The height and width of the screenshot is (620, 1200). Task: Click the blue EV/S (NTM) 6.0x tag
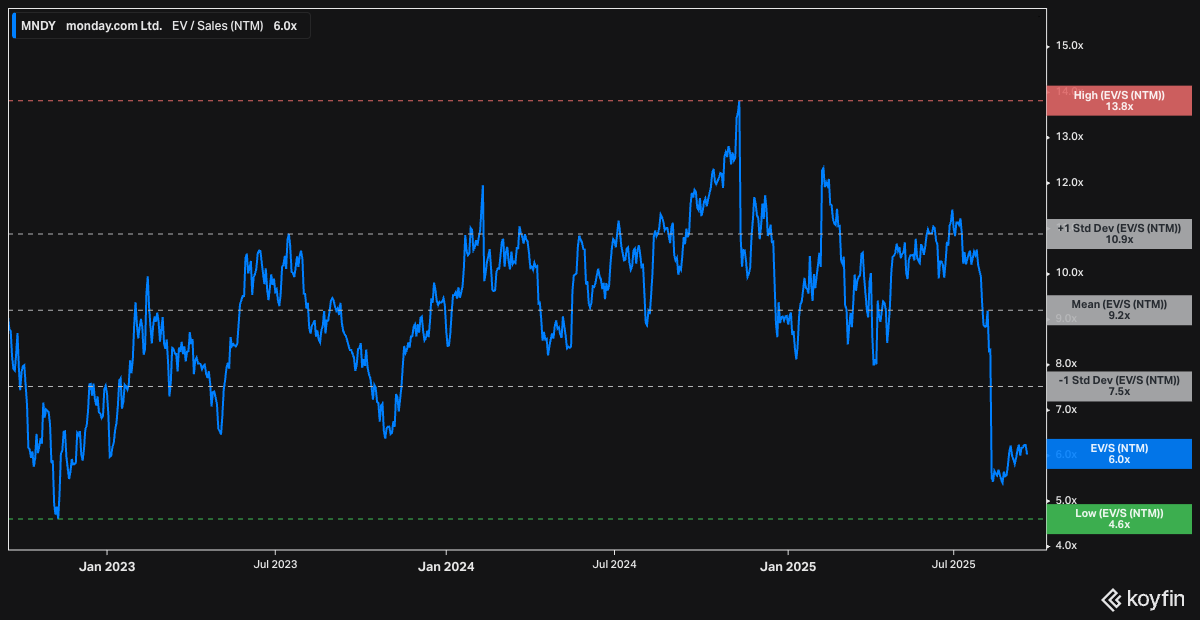pyautogui.click(x=1119, y=454)
